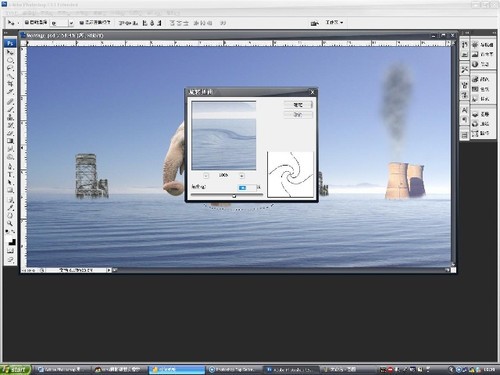Toggle the auto-select checkbox in options bar
Screen dimensions: 500x375
[27, 22]
